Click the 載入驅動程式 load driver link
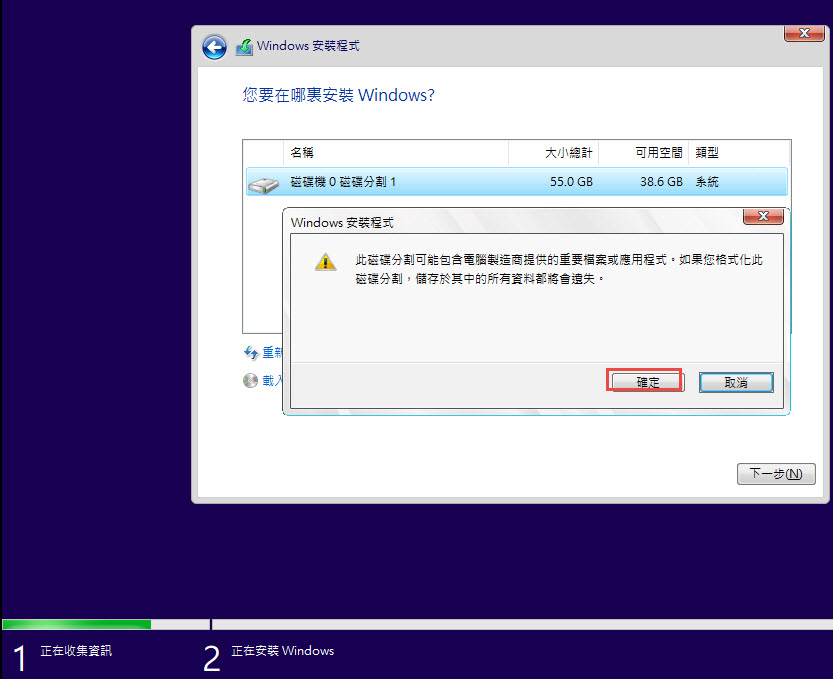The width and height of the screenshot is (833, 679). pos(273,380)
